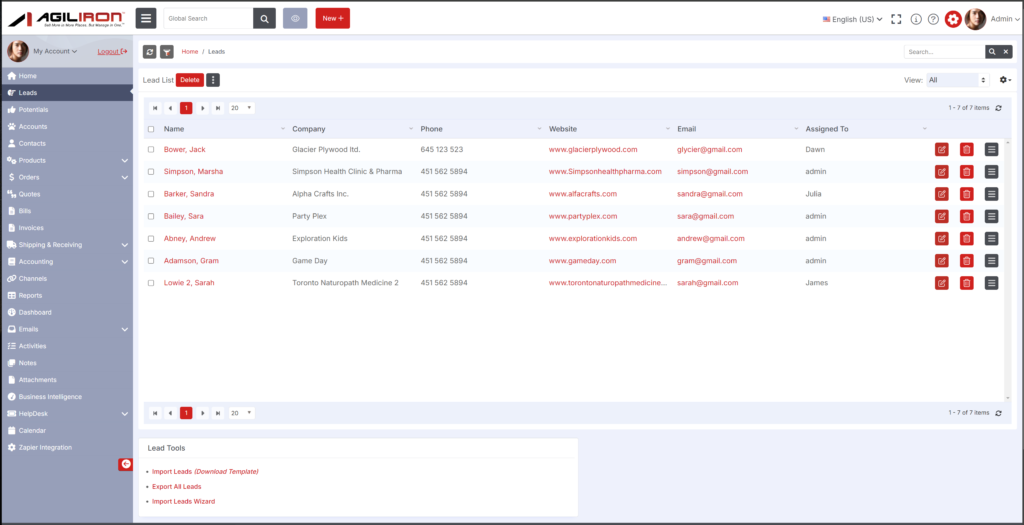Open the Company column menu arrow
1024x525 pixels.
[411, 129]
